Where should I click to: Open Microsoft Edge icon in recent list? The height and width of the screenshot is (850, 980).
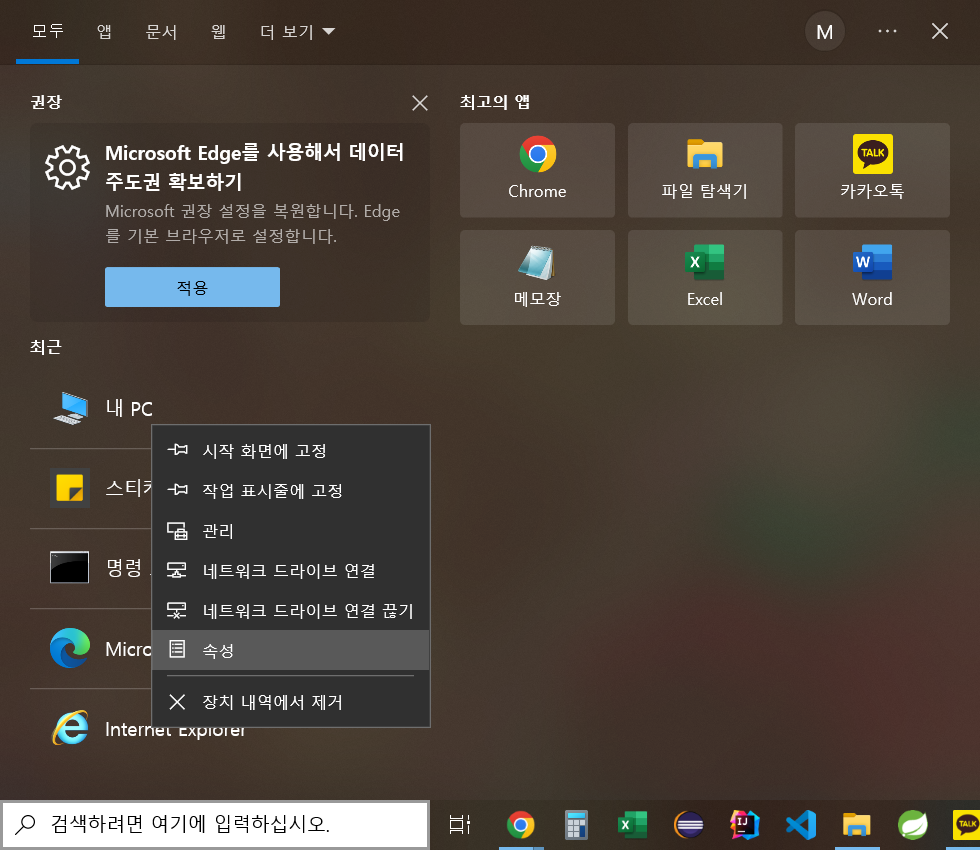[70, 648]
